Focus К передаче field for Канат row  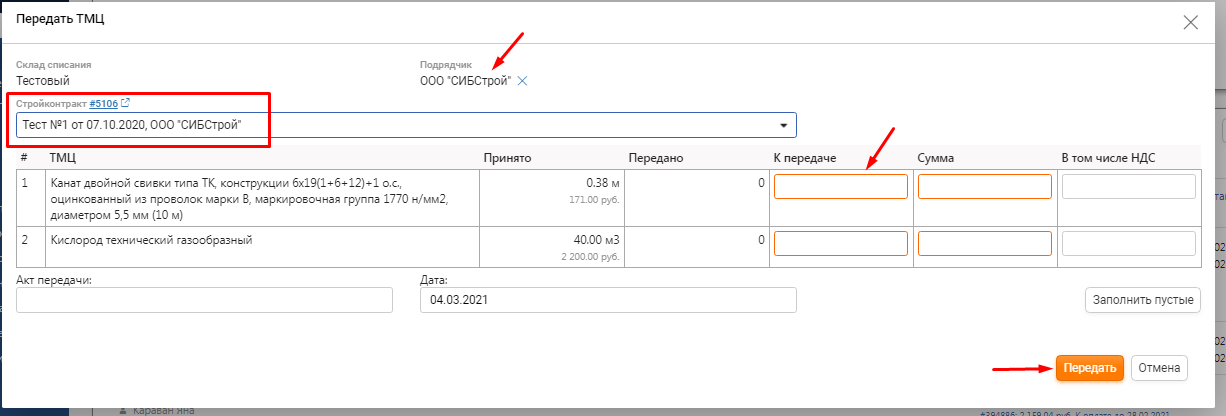pyautogui.click(x=840, y=187)
